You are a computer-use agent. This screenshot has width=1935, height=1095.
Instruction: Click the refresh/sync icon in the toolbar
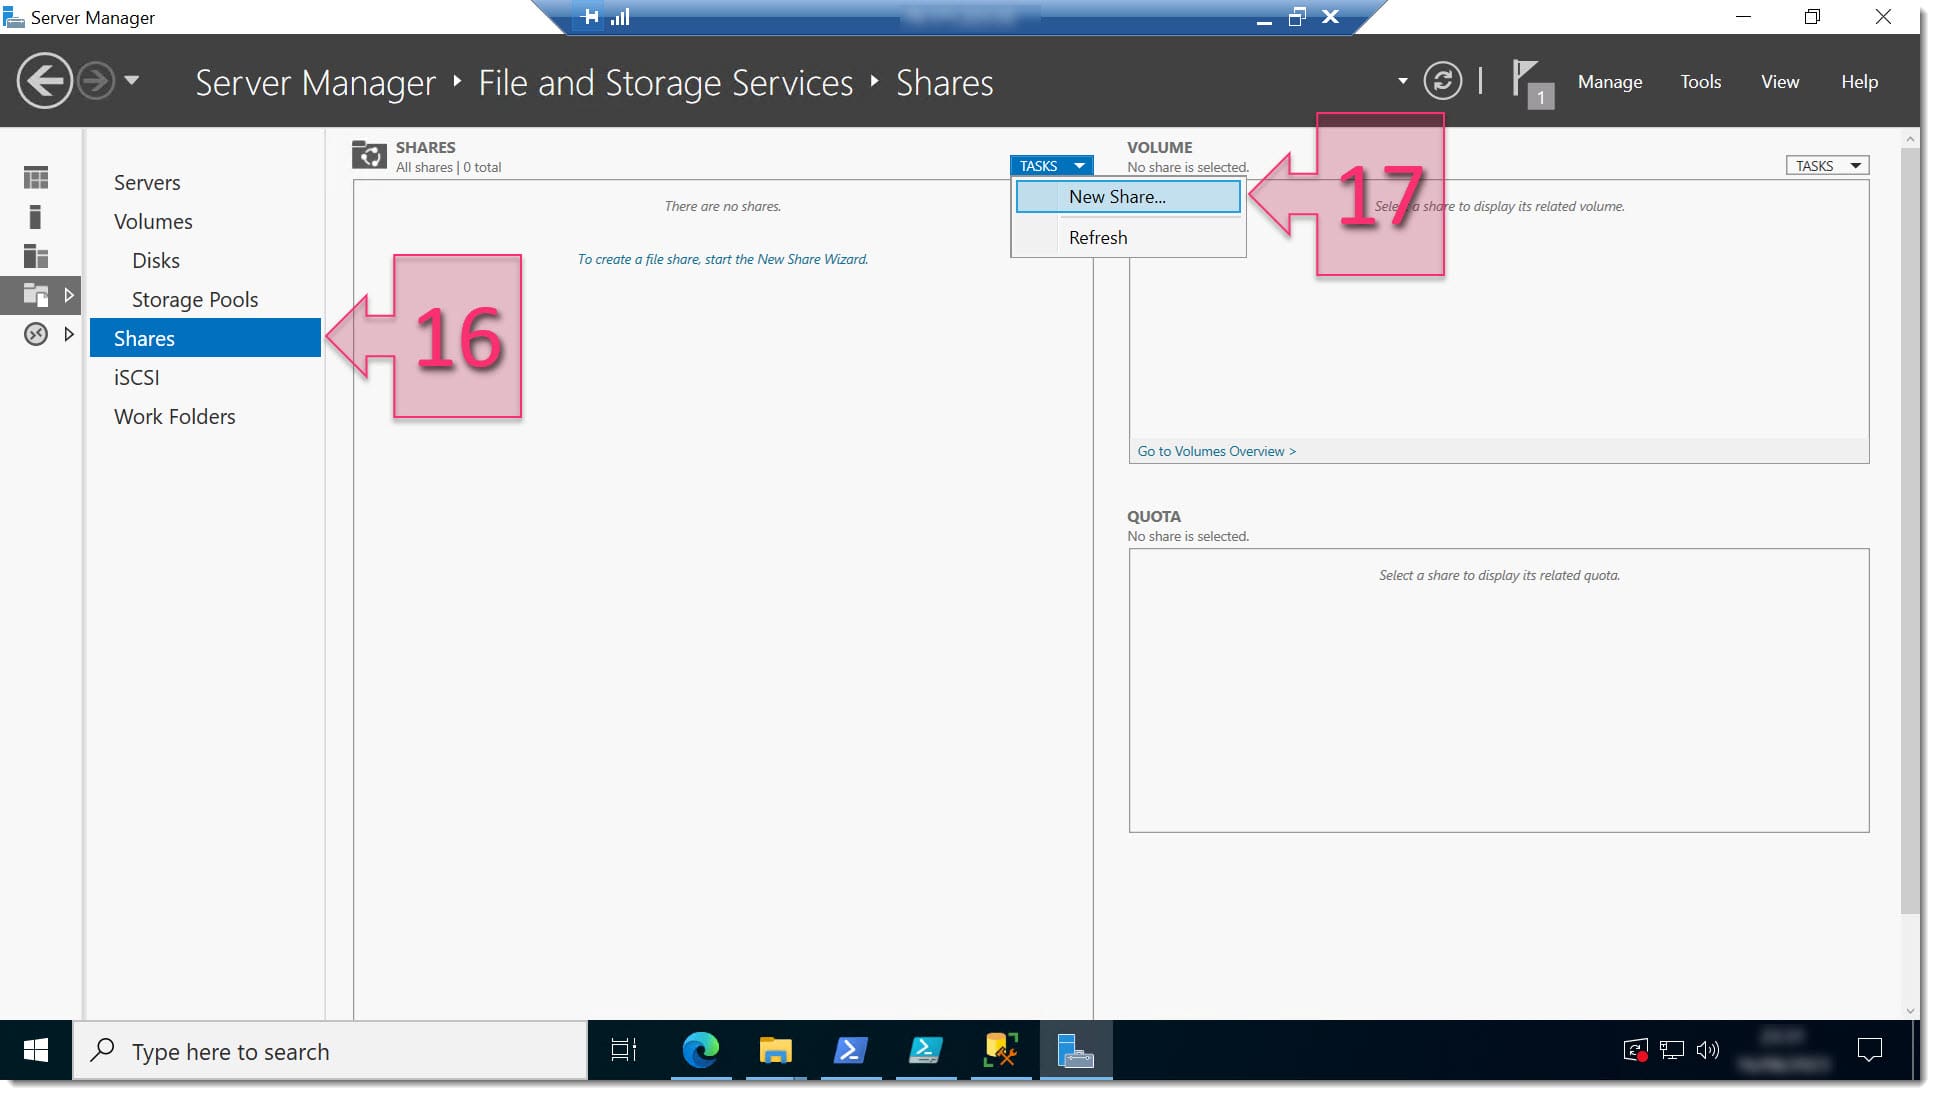point(1441,81)
